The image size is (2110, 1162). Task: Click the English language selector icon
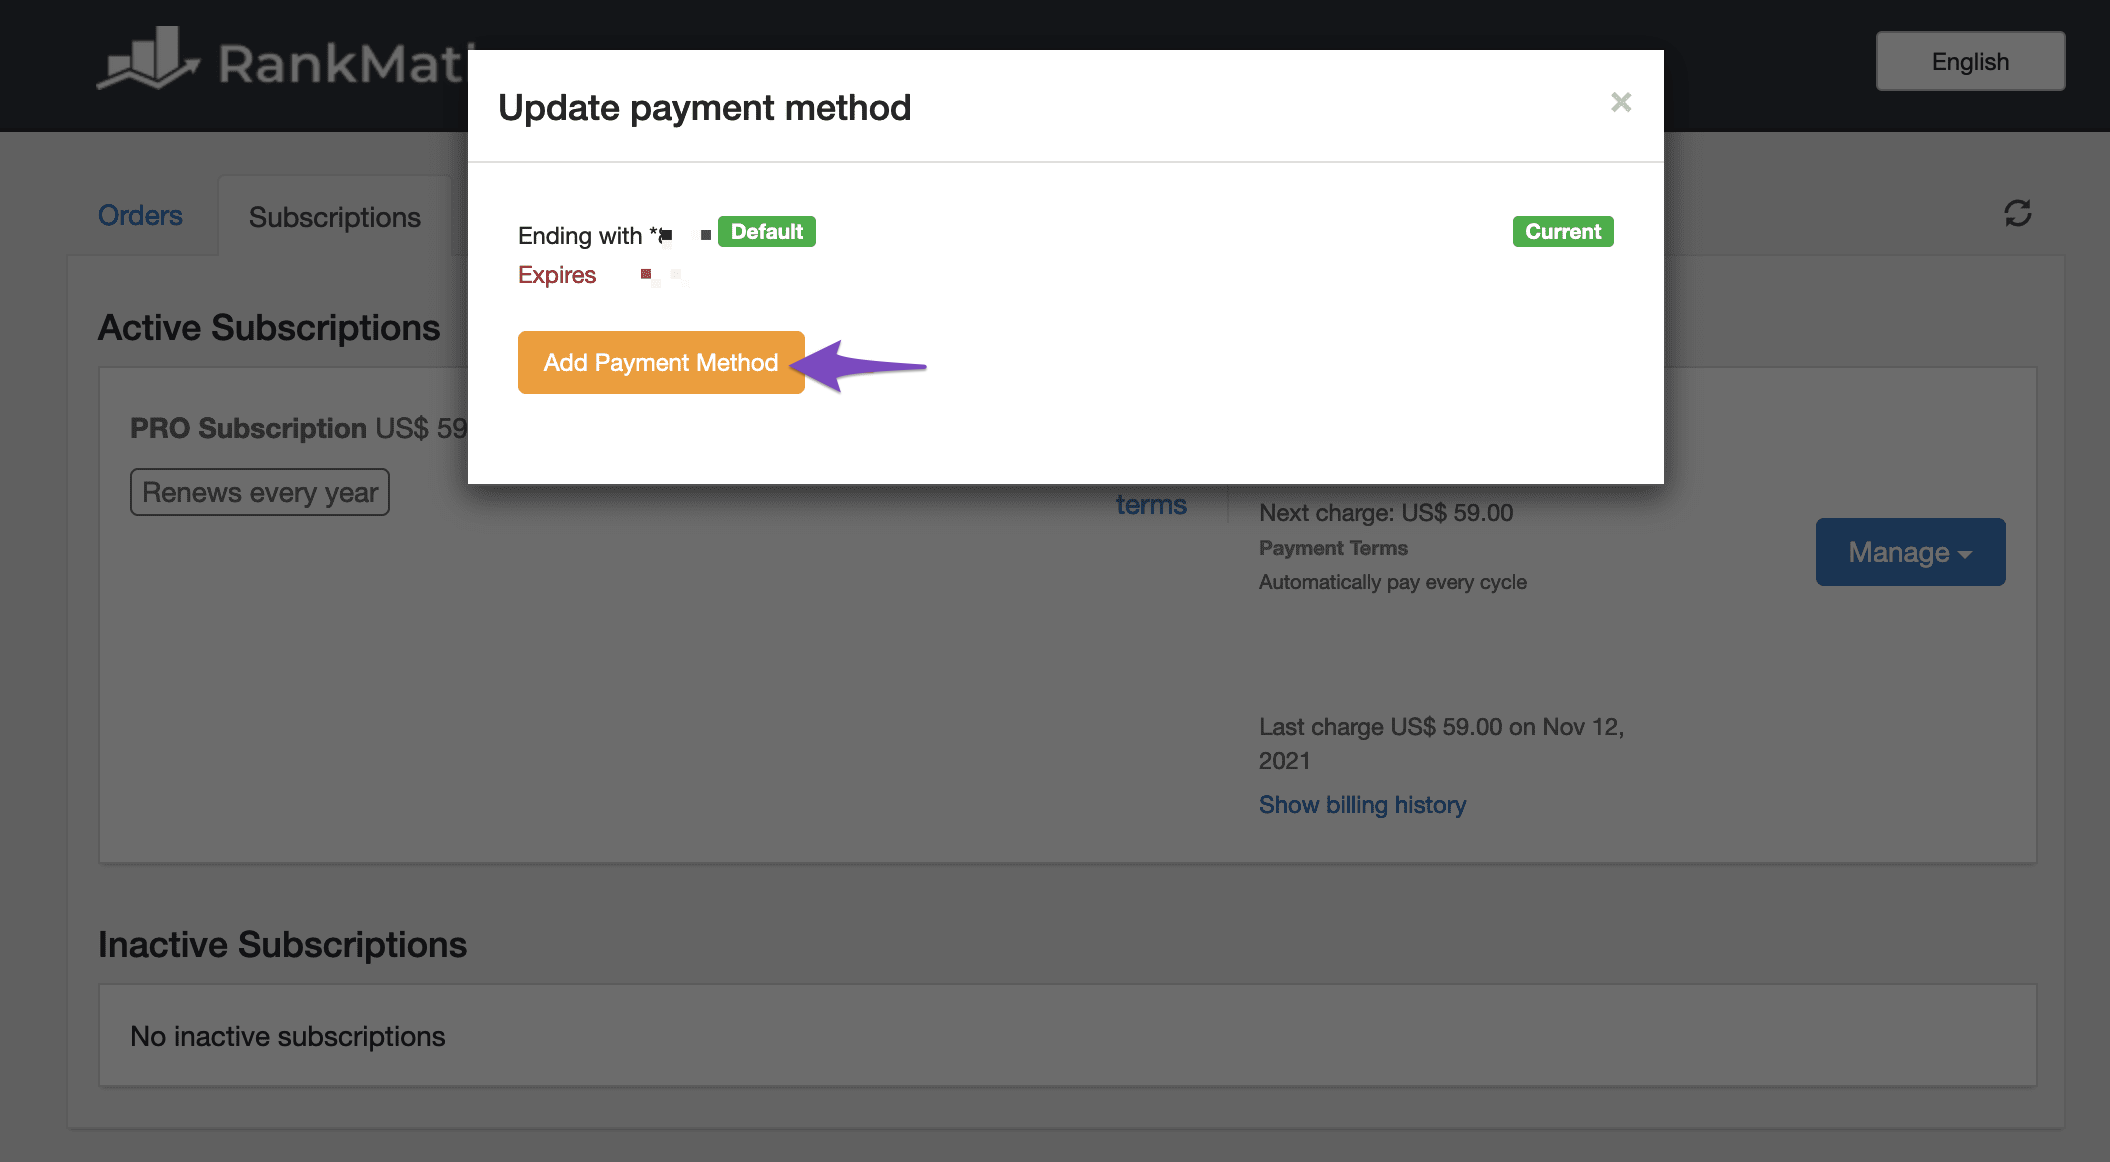1970,60
